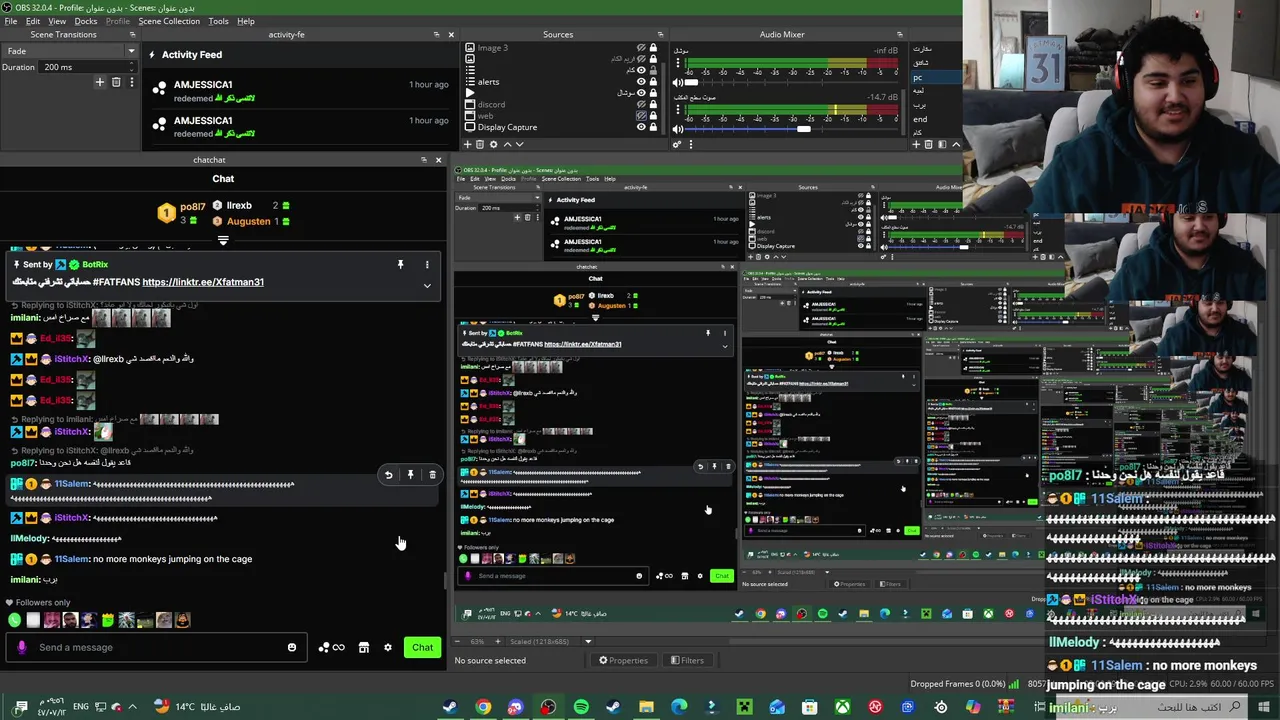Open Minecraft from the taskbar
Viewport: 1280px width, 720px height.
pyautogui.click(x=744, y=707)
